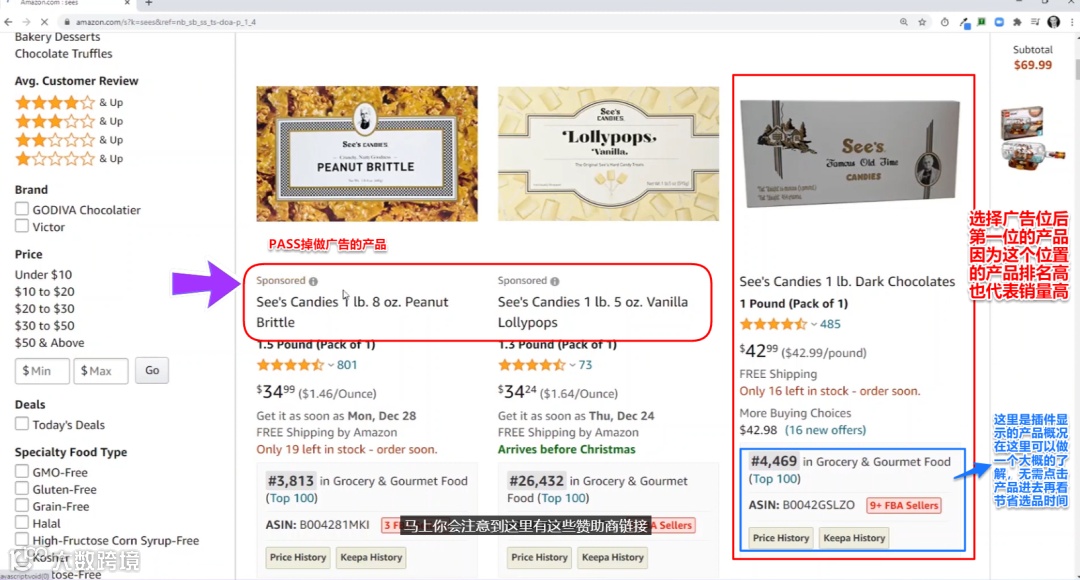Screen dimensions: 1080x580
Task: Click Keepa History for ASIN B0042GSLZO
Action: pos(854,538)
